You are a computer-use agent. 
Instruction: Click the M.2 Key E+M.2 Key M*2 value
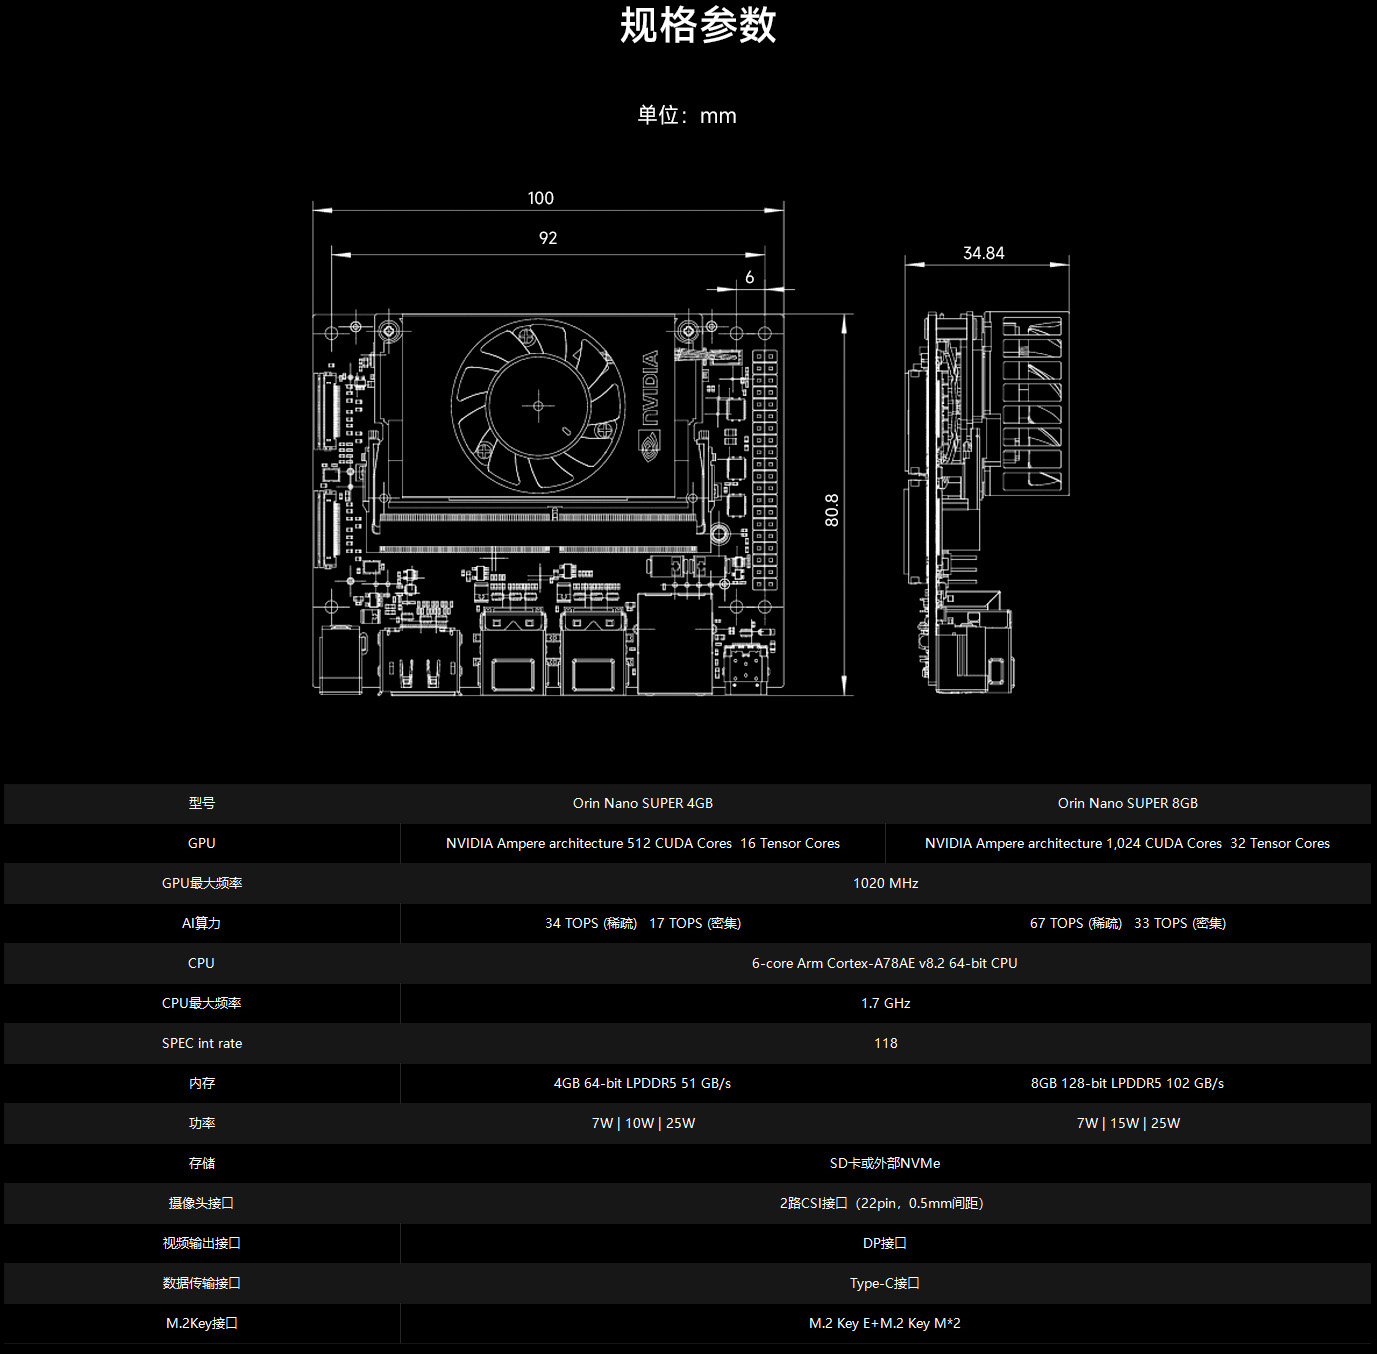pyautogui.click(x=885, y=1323)
